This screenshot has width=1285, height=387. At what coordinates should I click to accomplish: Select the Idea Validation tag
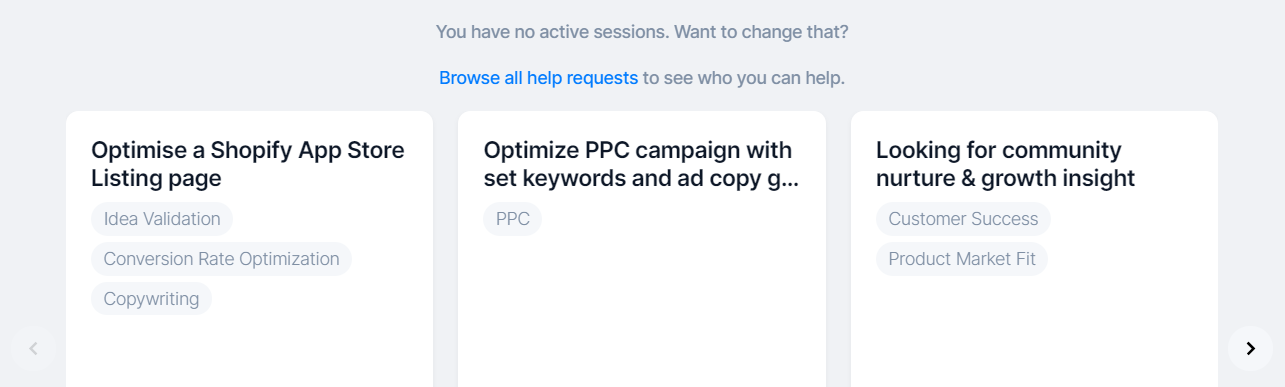pyautogui.click(x=162, y=219)
